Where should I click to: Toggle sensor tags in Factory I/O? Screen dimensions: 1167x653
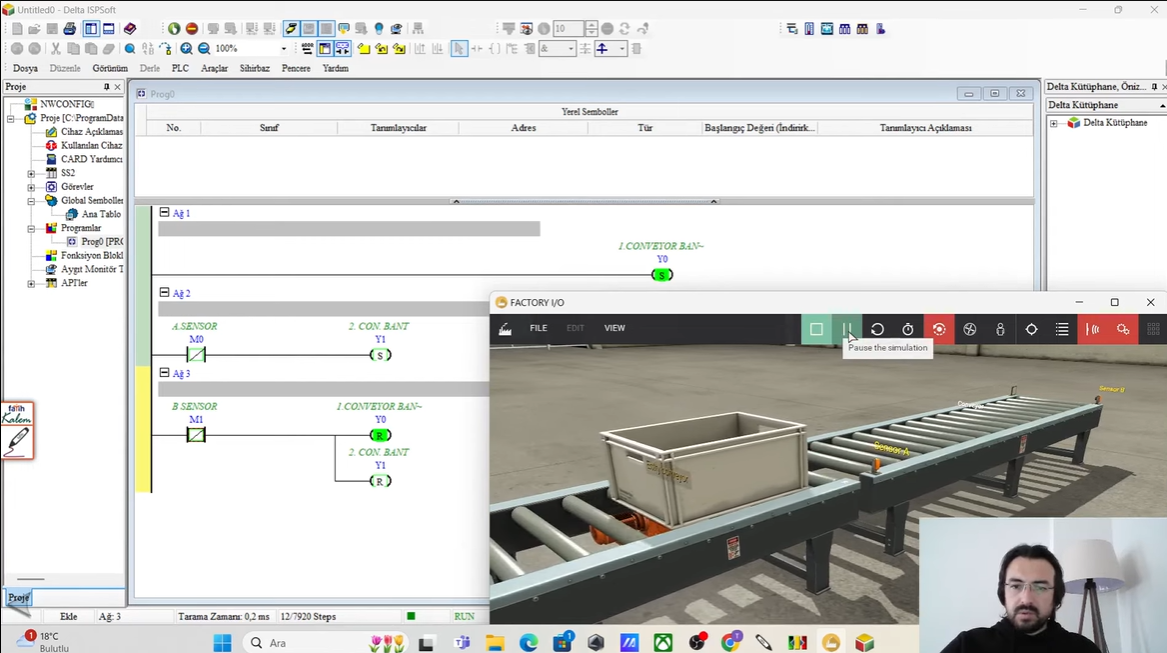(x=1093, y=329)
